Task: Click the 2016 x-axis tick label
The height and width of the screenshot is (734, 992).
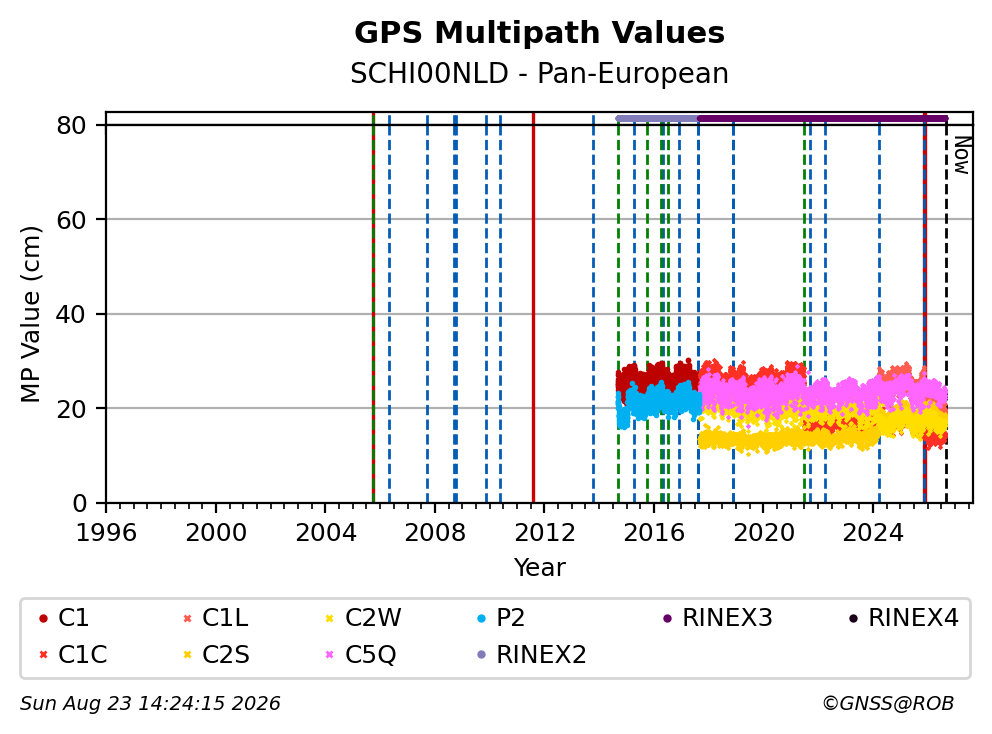Action: point(654,533)
